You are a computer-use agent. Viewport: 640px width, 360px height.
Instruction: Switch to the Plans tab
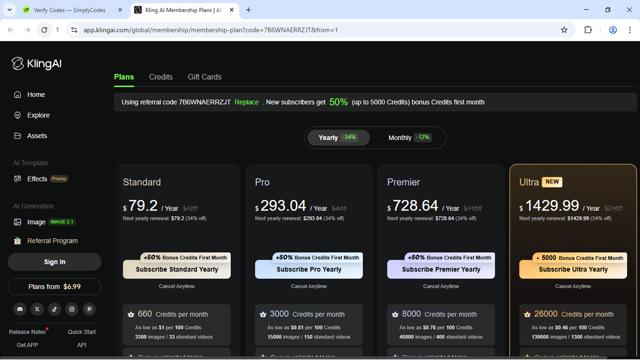(x=124, y=77)
